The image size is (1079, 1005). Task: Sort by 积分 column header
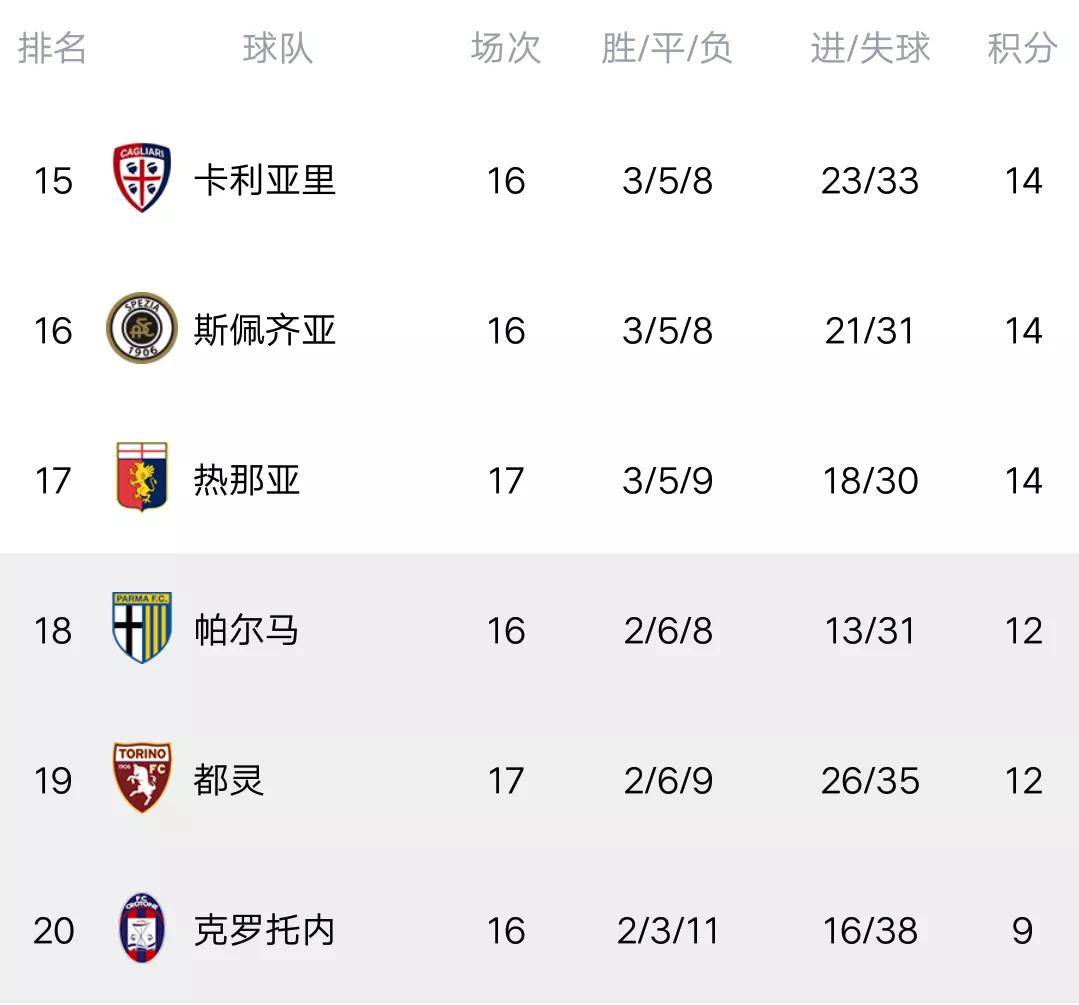1022,48
